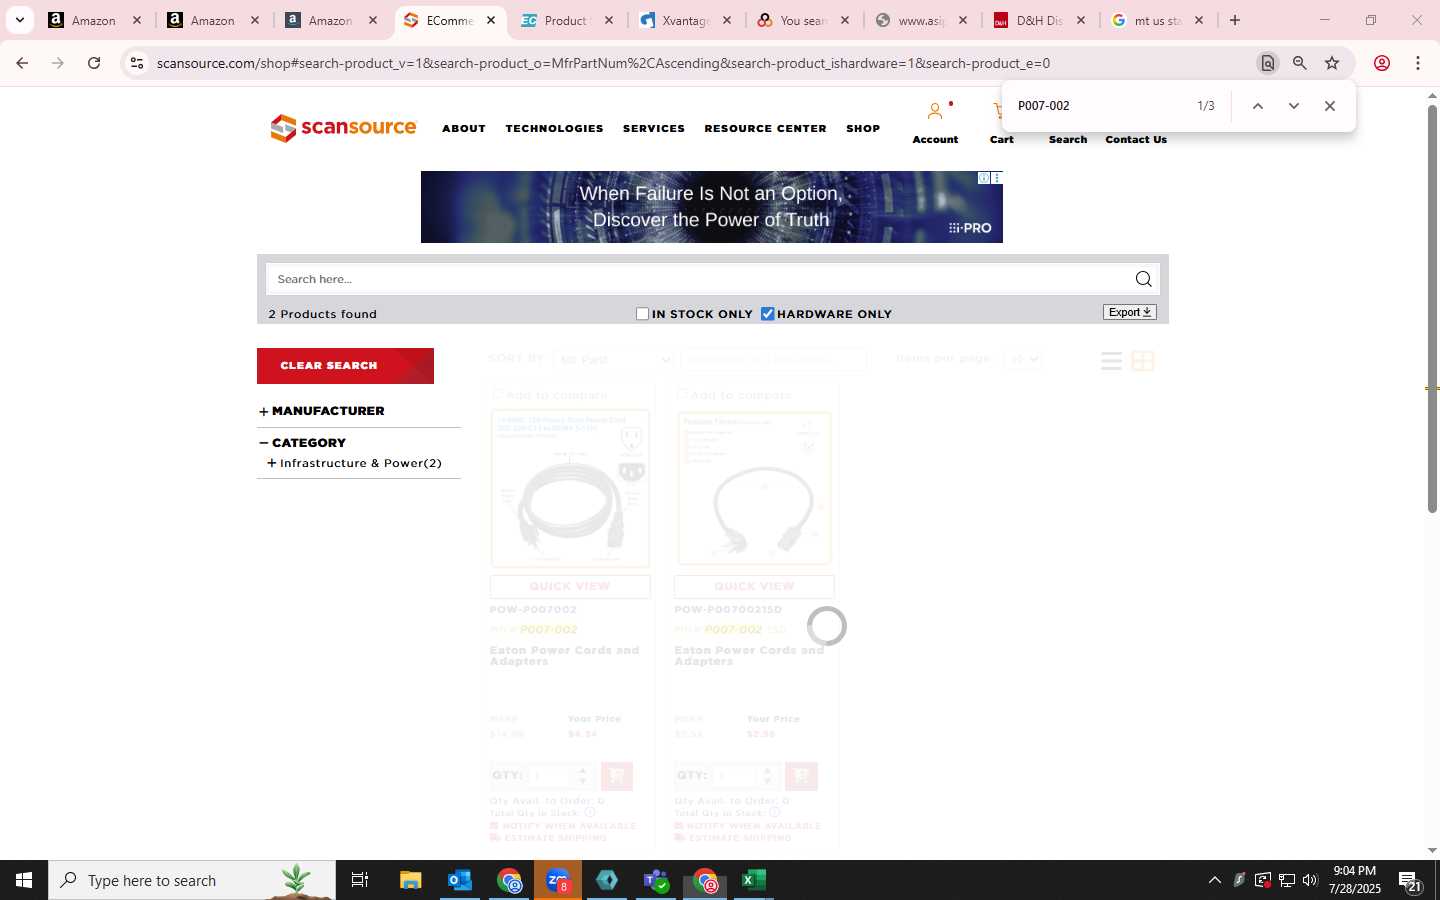The image size is (1440, 900).
Task: Open Microsoft Teams from the taskbar
Action: click(656, 880)
